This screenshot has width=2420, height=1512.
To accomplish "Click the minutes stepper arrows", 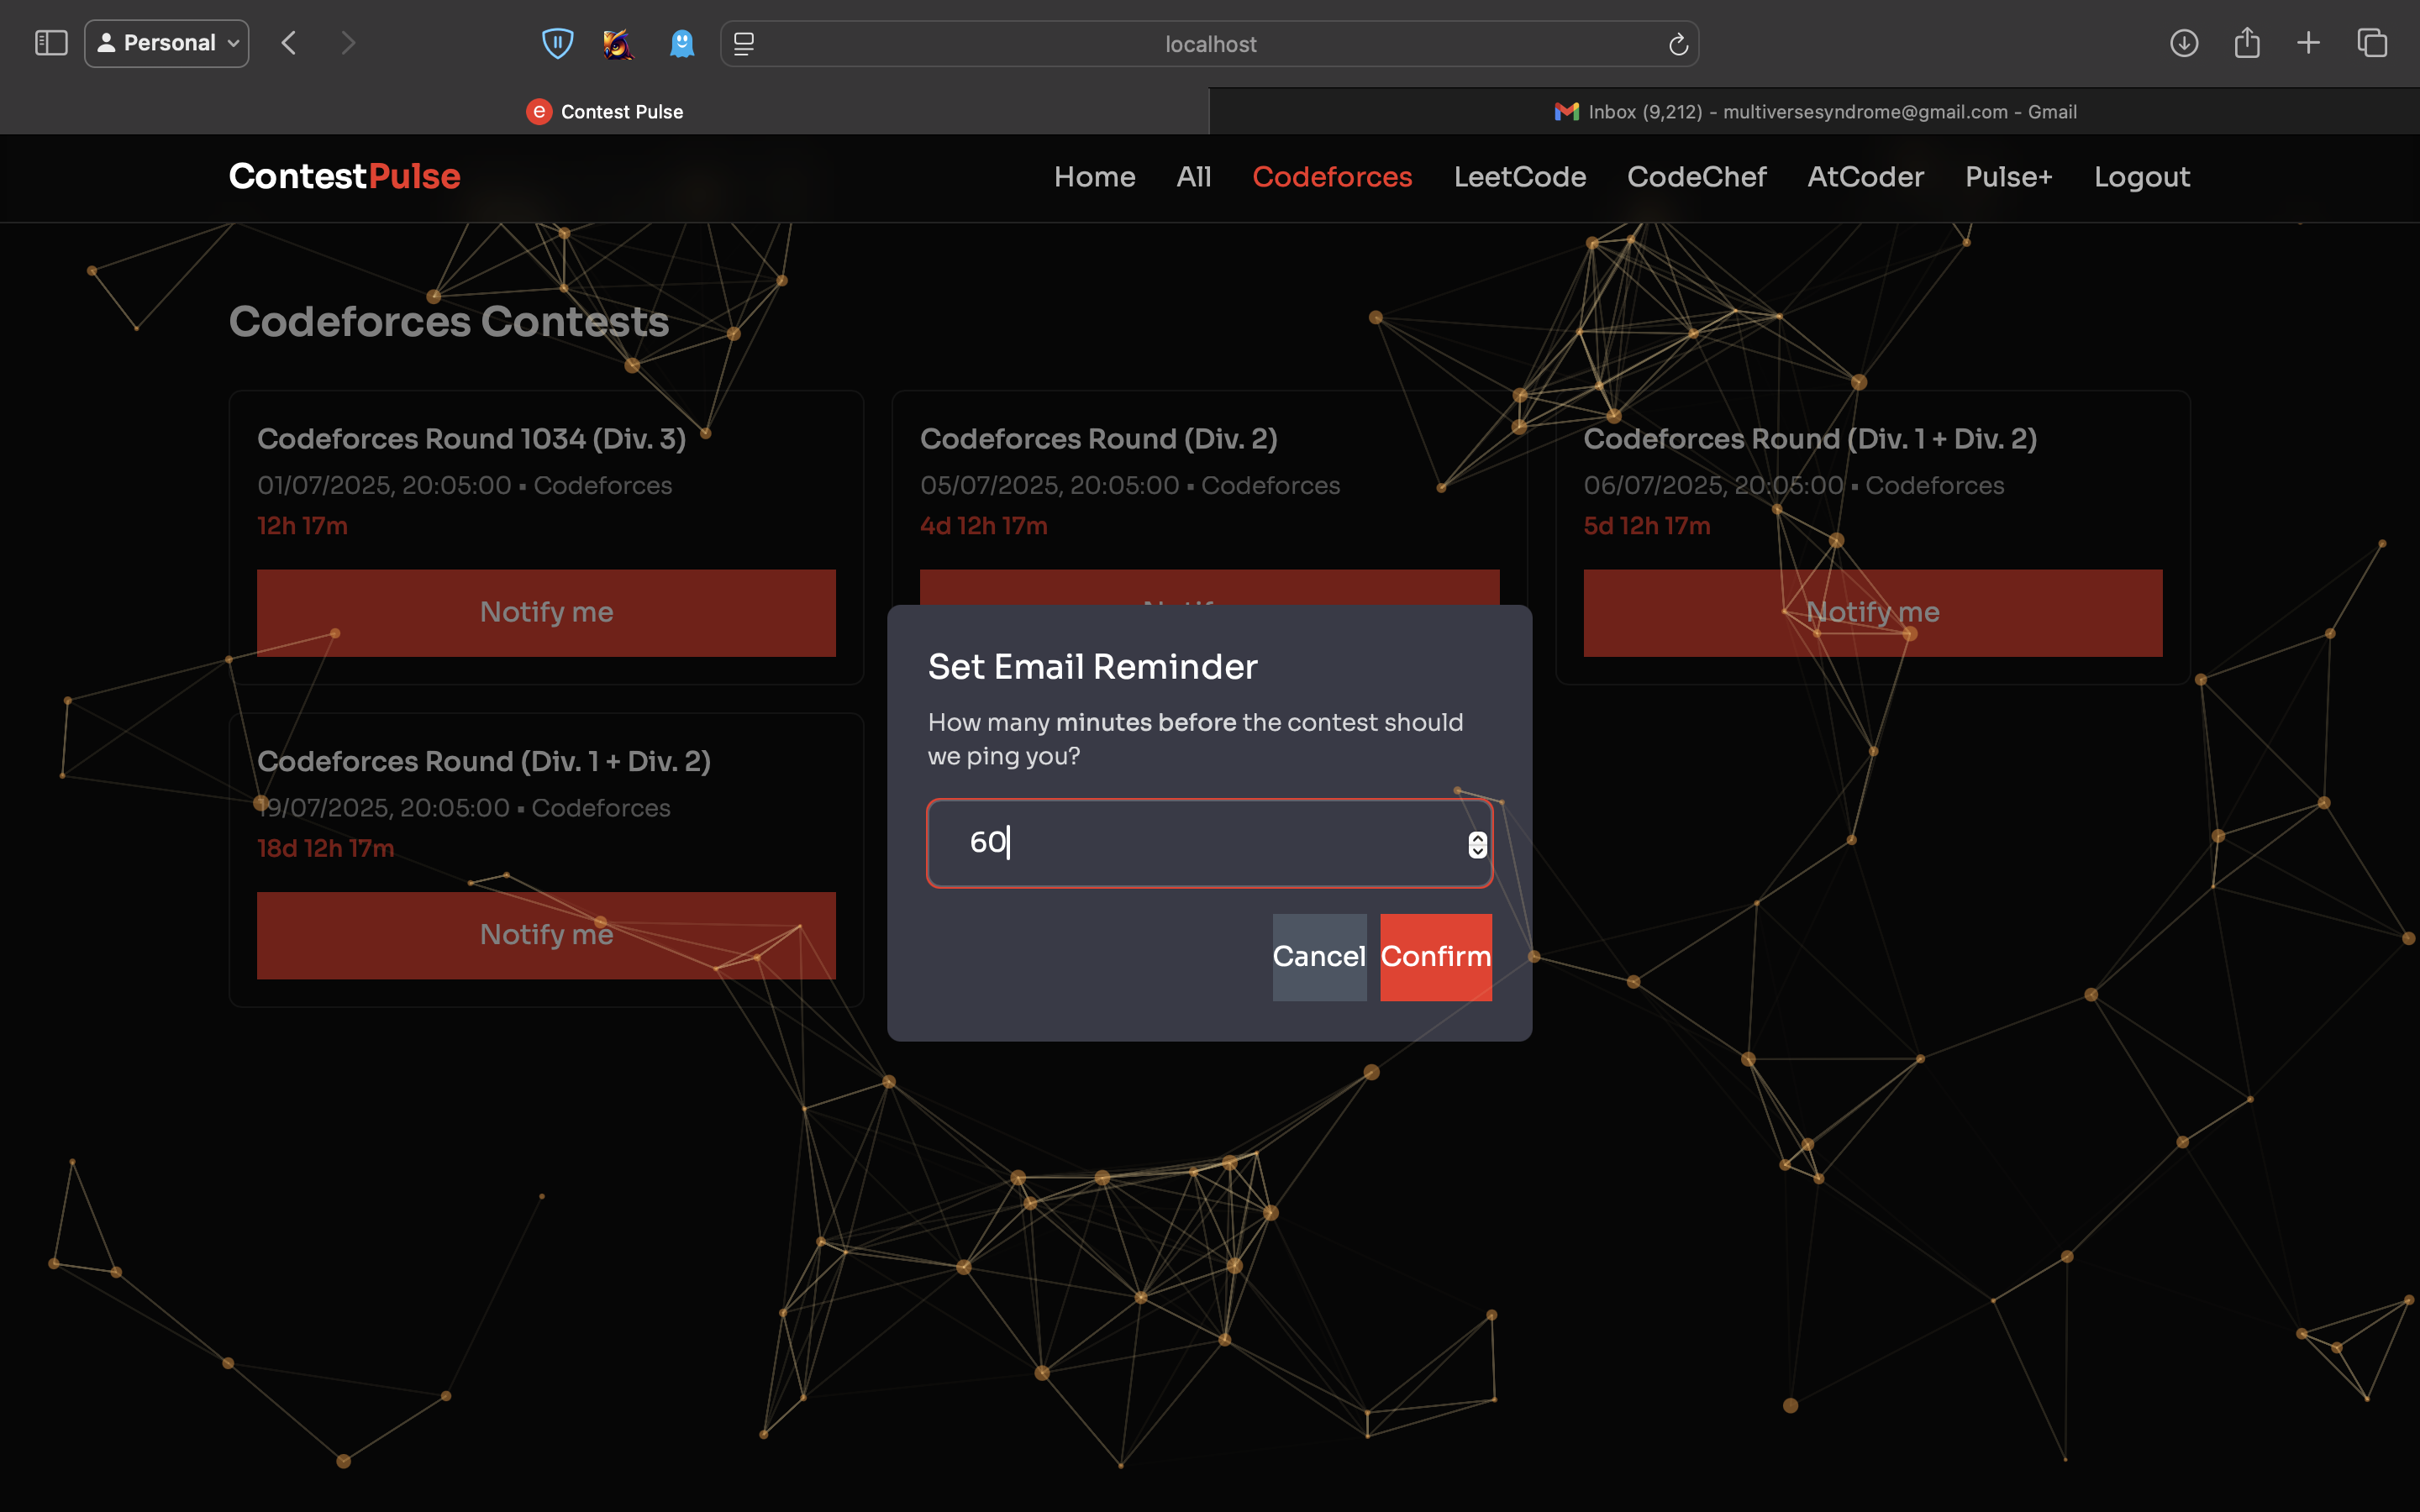I will point(1477,845).
